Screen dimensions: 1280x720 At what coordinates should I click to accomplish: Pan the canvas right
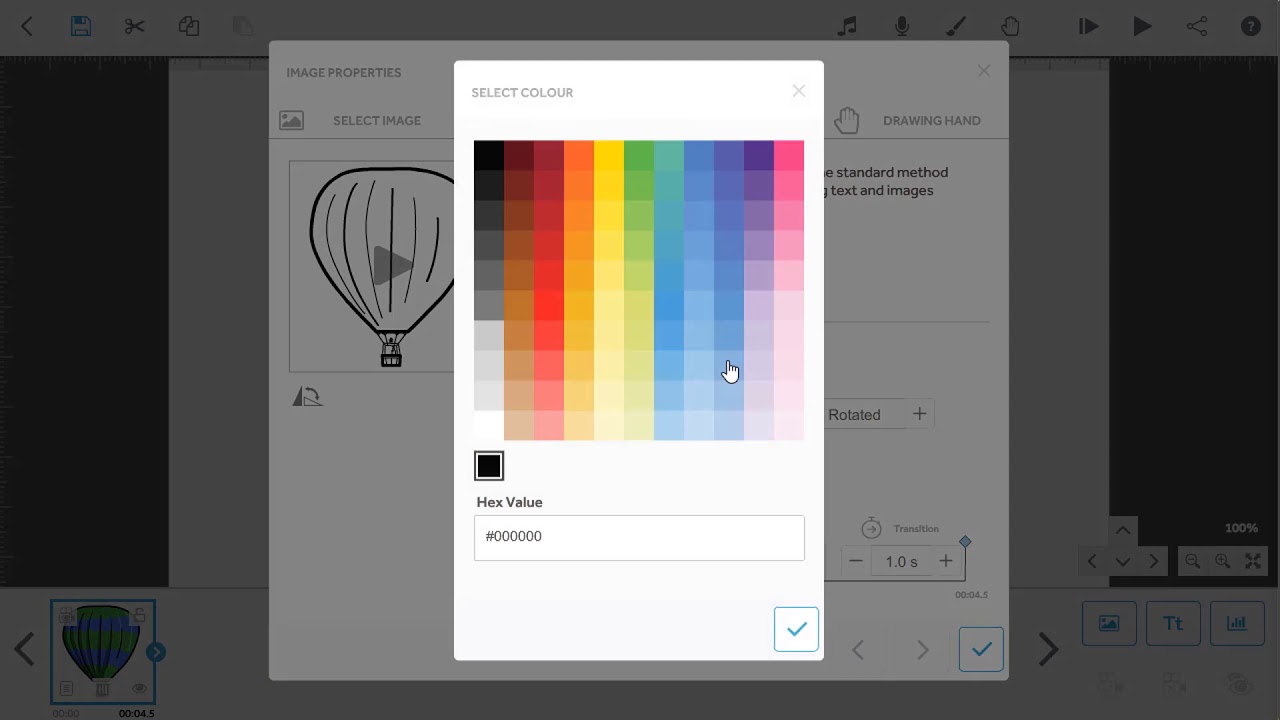[x=1153, y=562]
